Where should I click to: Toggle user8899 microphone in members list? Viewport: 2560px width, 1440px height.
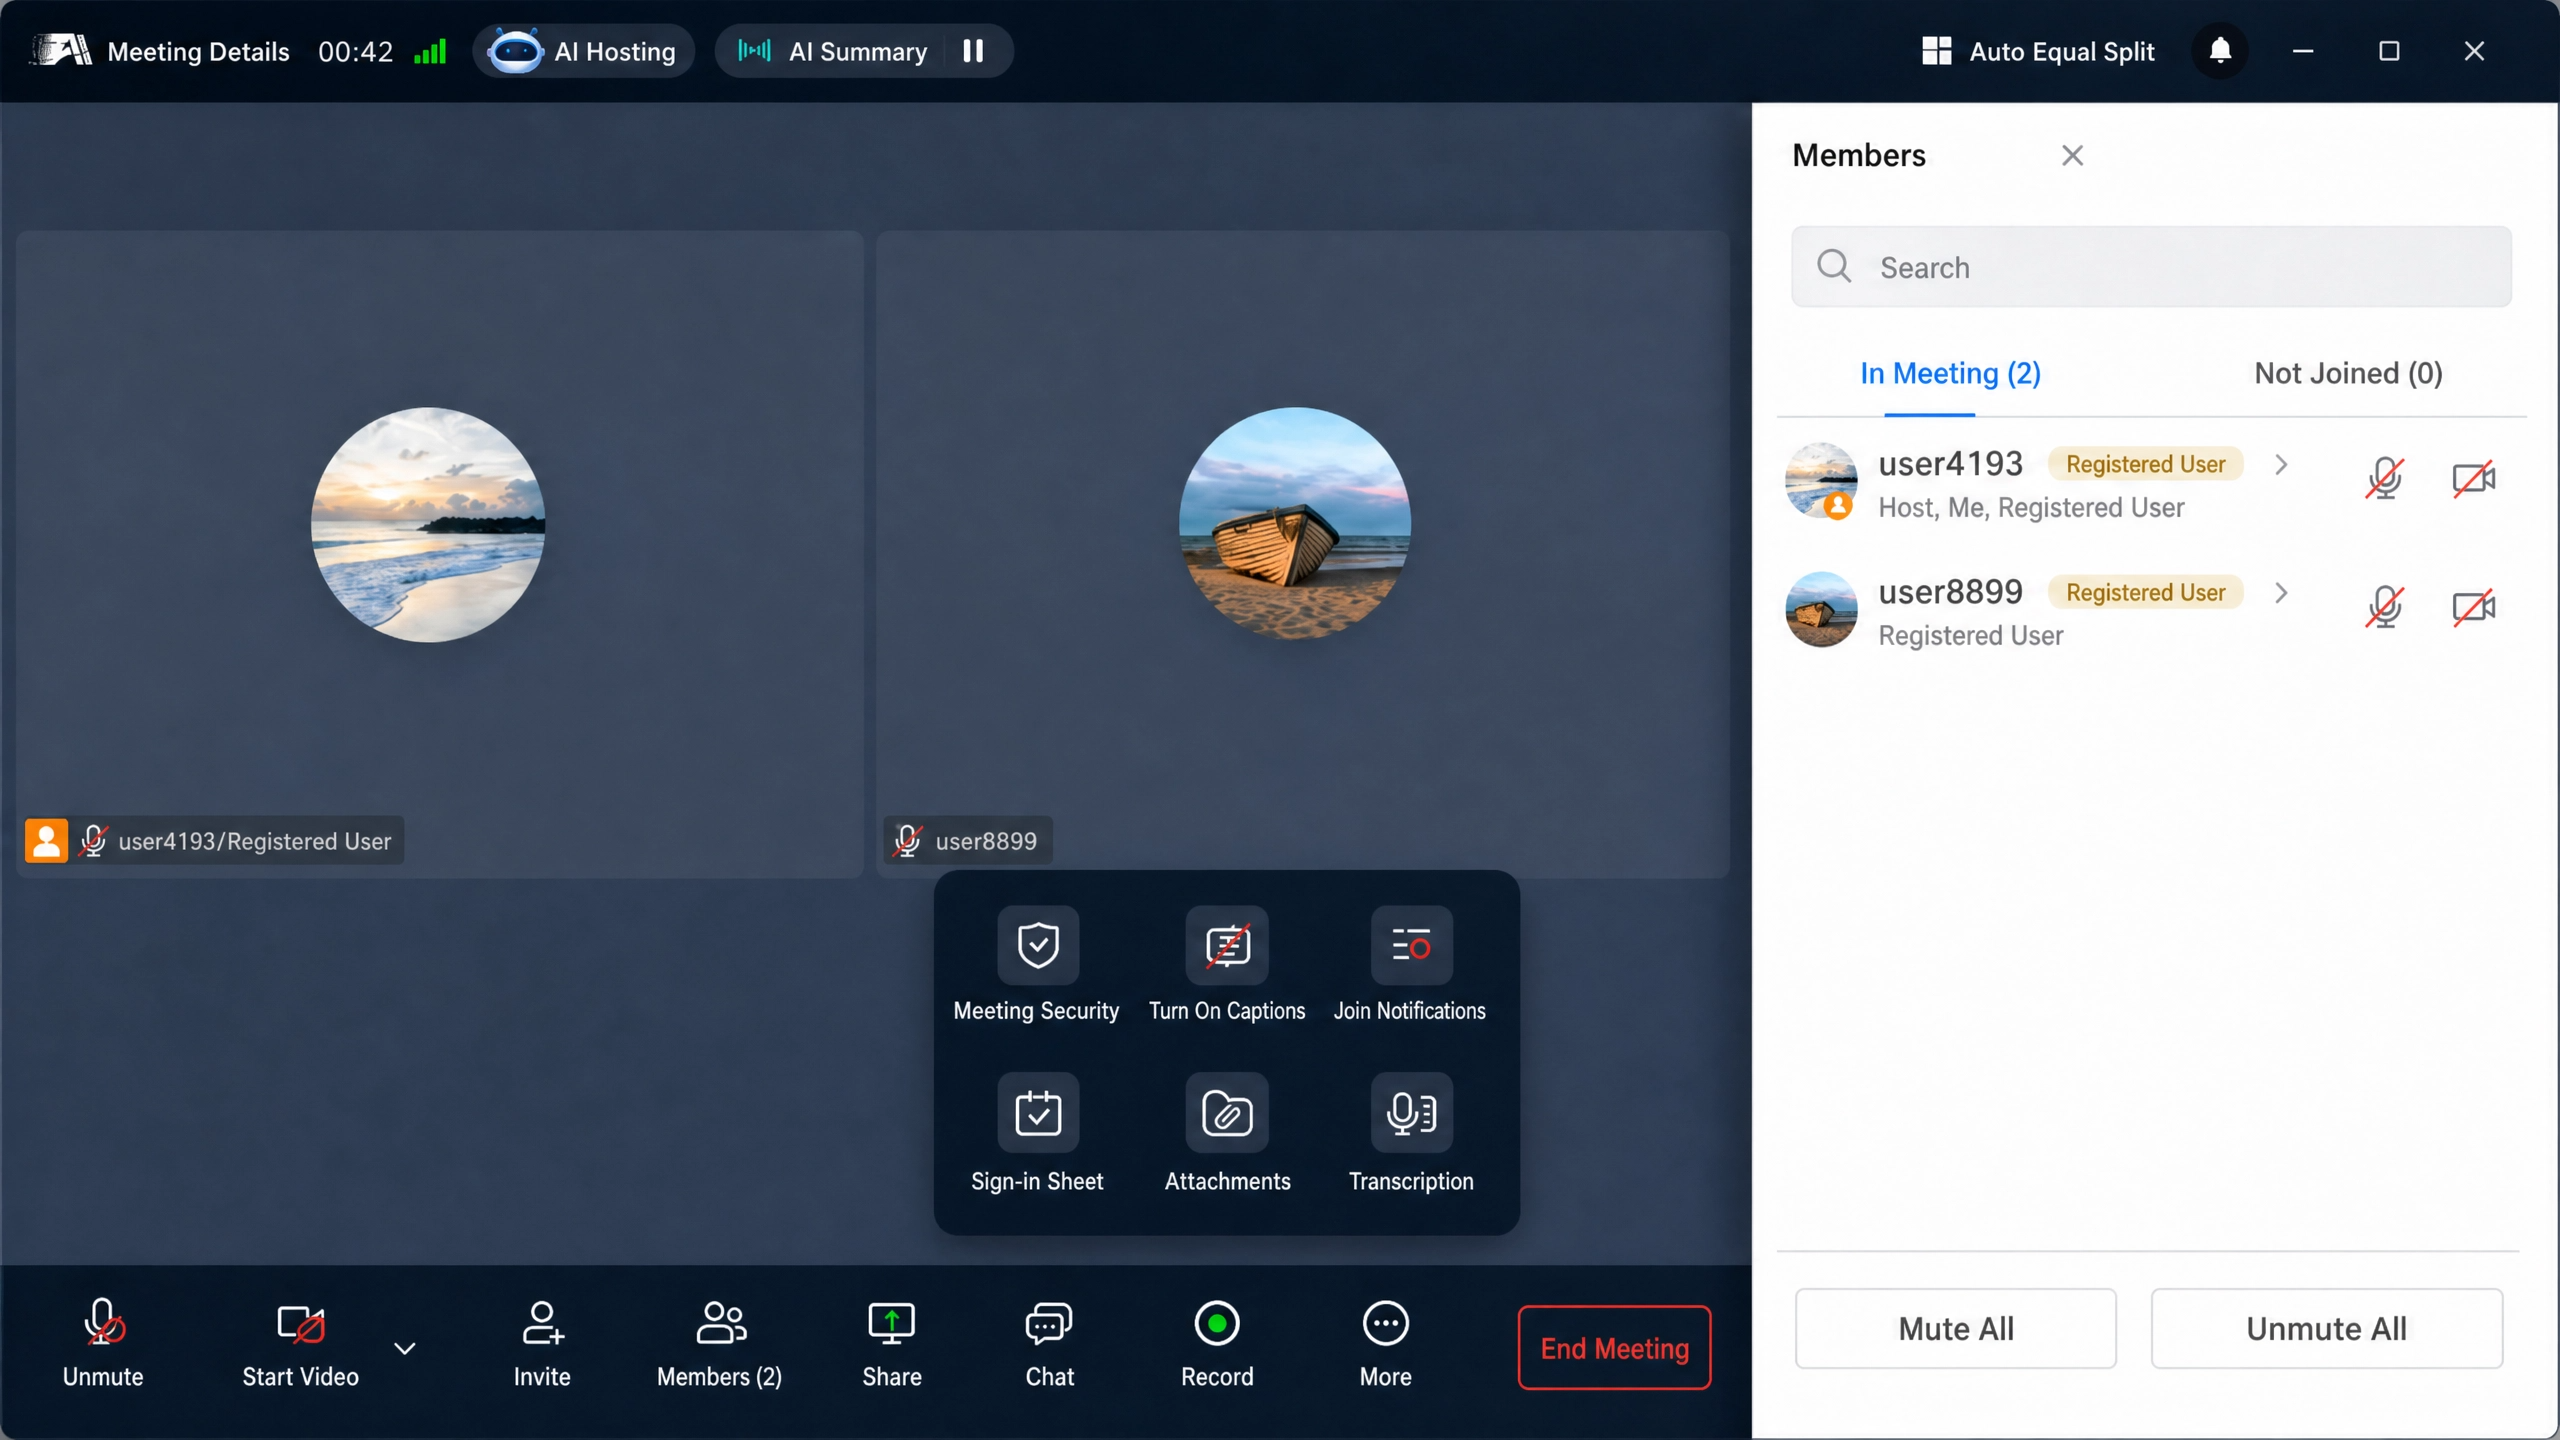click(2384, 607)
